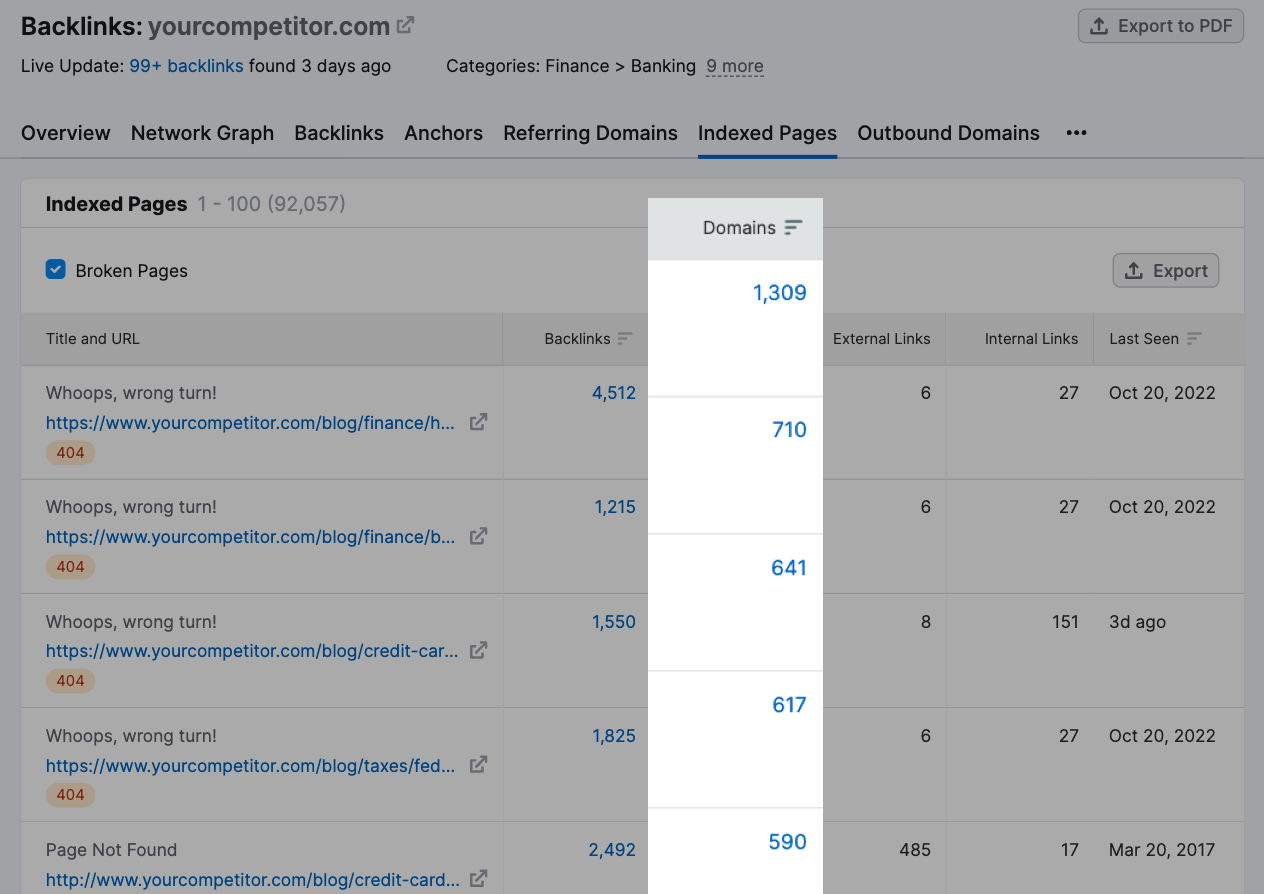Image resolution: width=1264 pixels, height=894 pixels.
Task: Click the upload icon inside the Export button
Action: (1135, 270)
